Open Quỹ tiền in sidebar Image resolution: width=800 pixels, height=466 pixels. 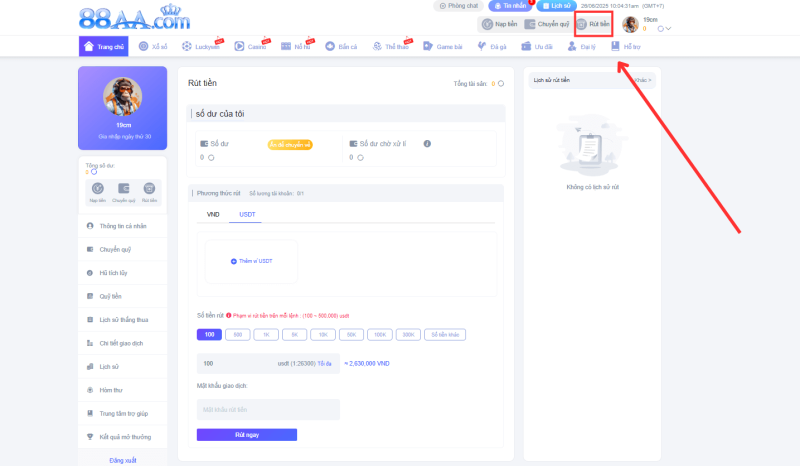[122, 297]
